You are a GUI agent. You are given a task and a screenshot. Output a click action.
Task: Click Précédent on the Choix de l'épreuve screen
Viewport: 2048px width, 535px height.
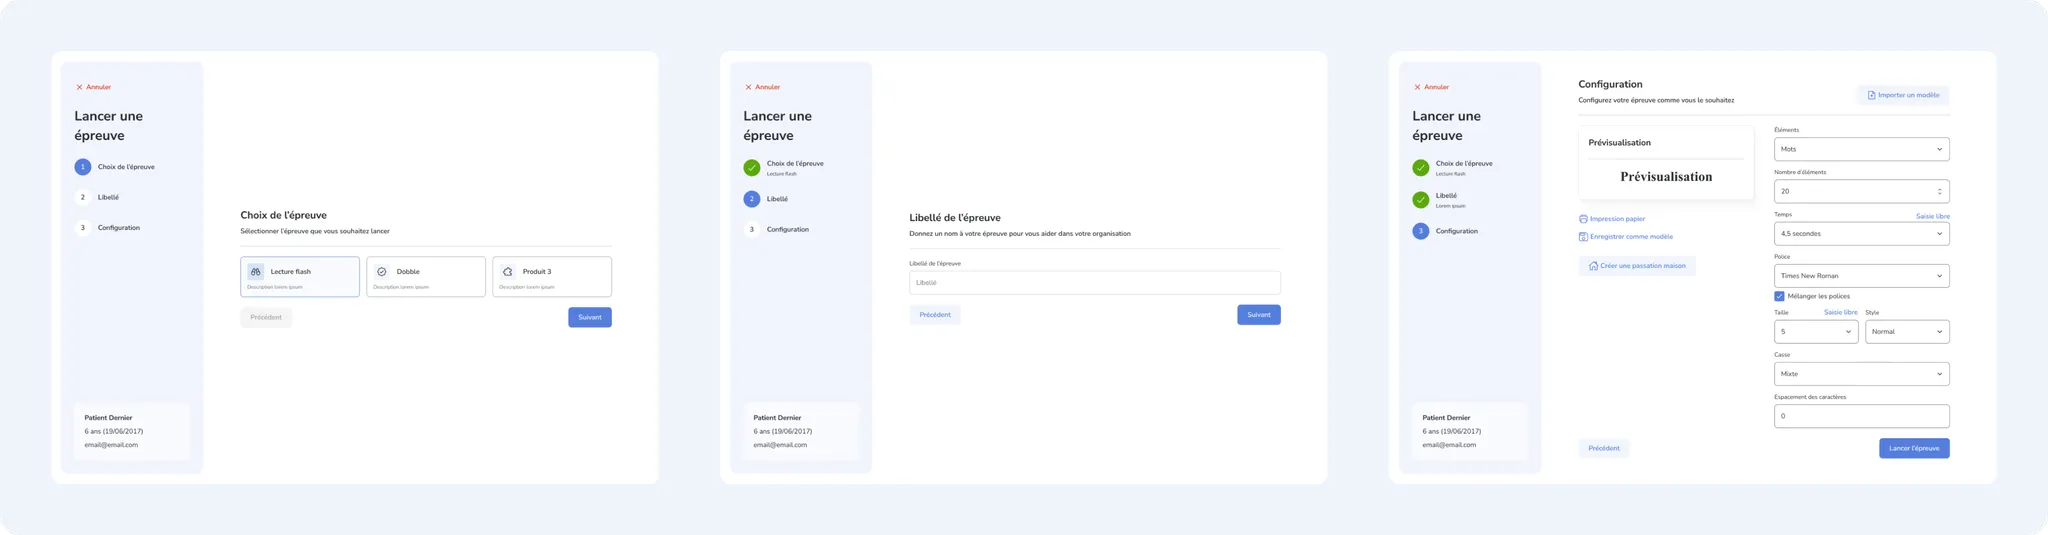coord(266,317)
